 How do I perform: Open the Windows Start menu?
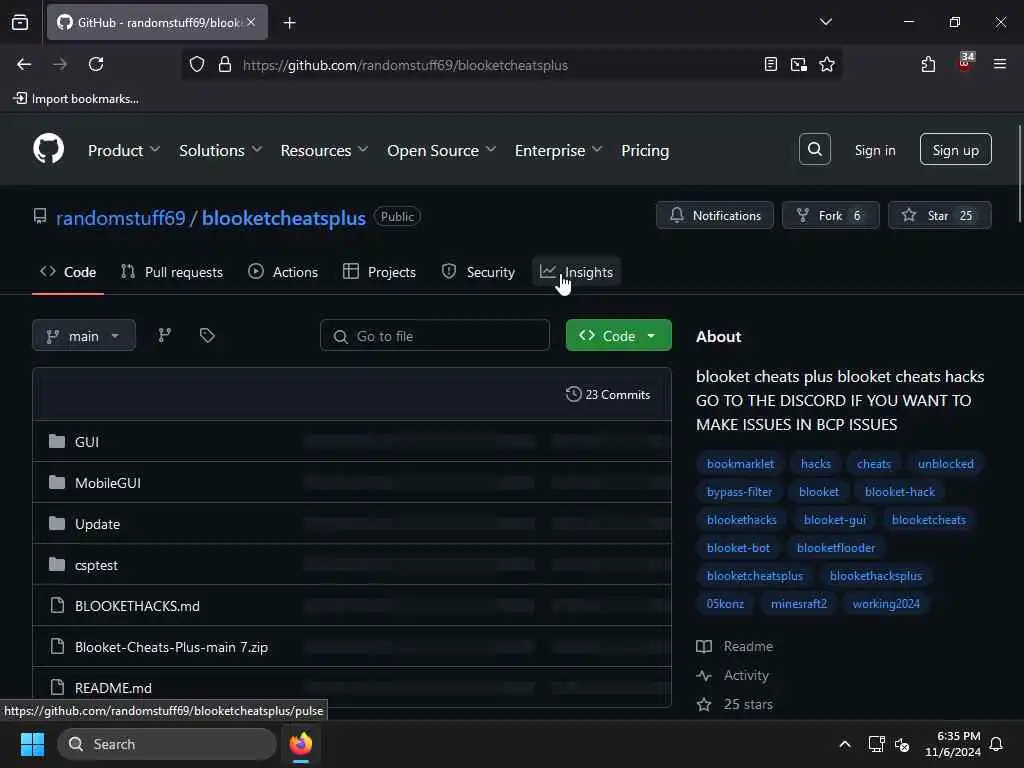click(x=32, y=744)
